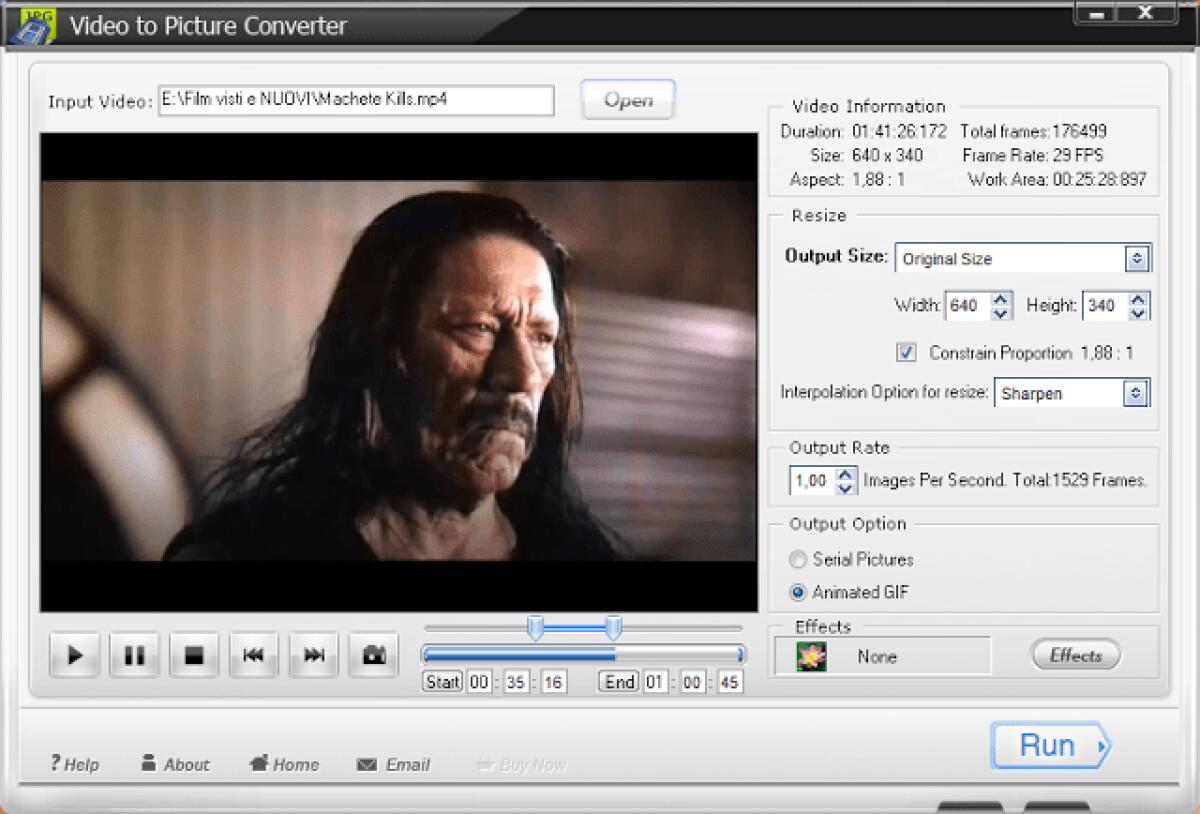Skip to the next frame
Viewport: 1200px width, 814px height.
pos(313,655)
